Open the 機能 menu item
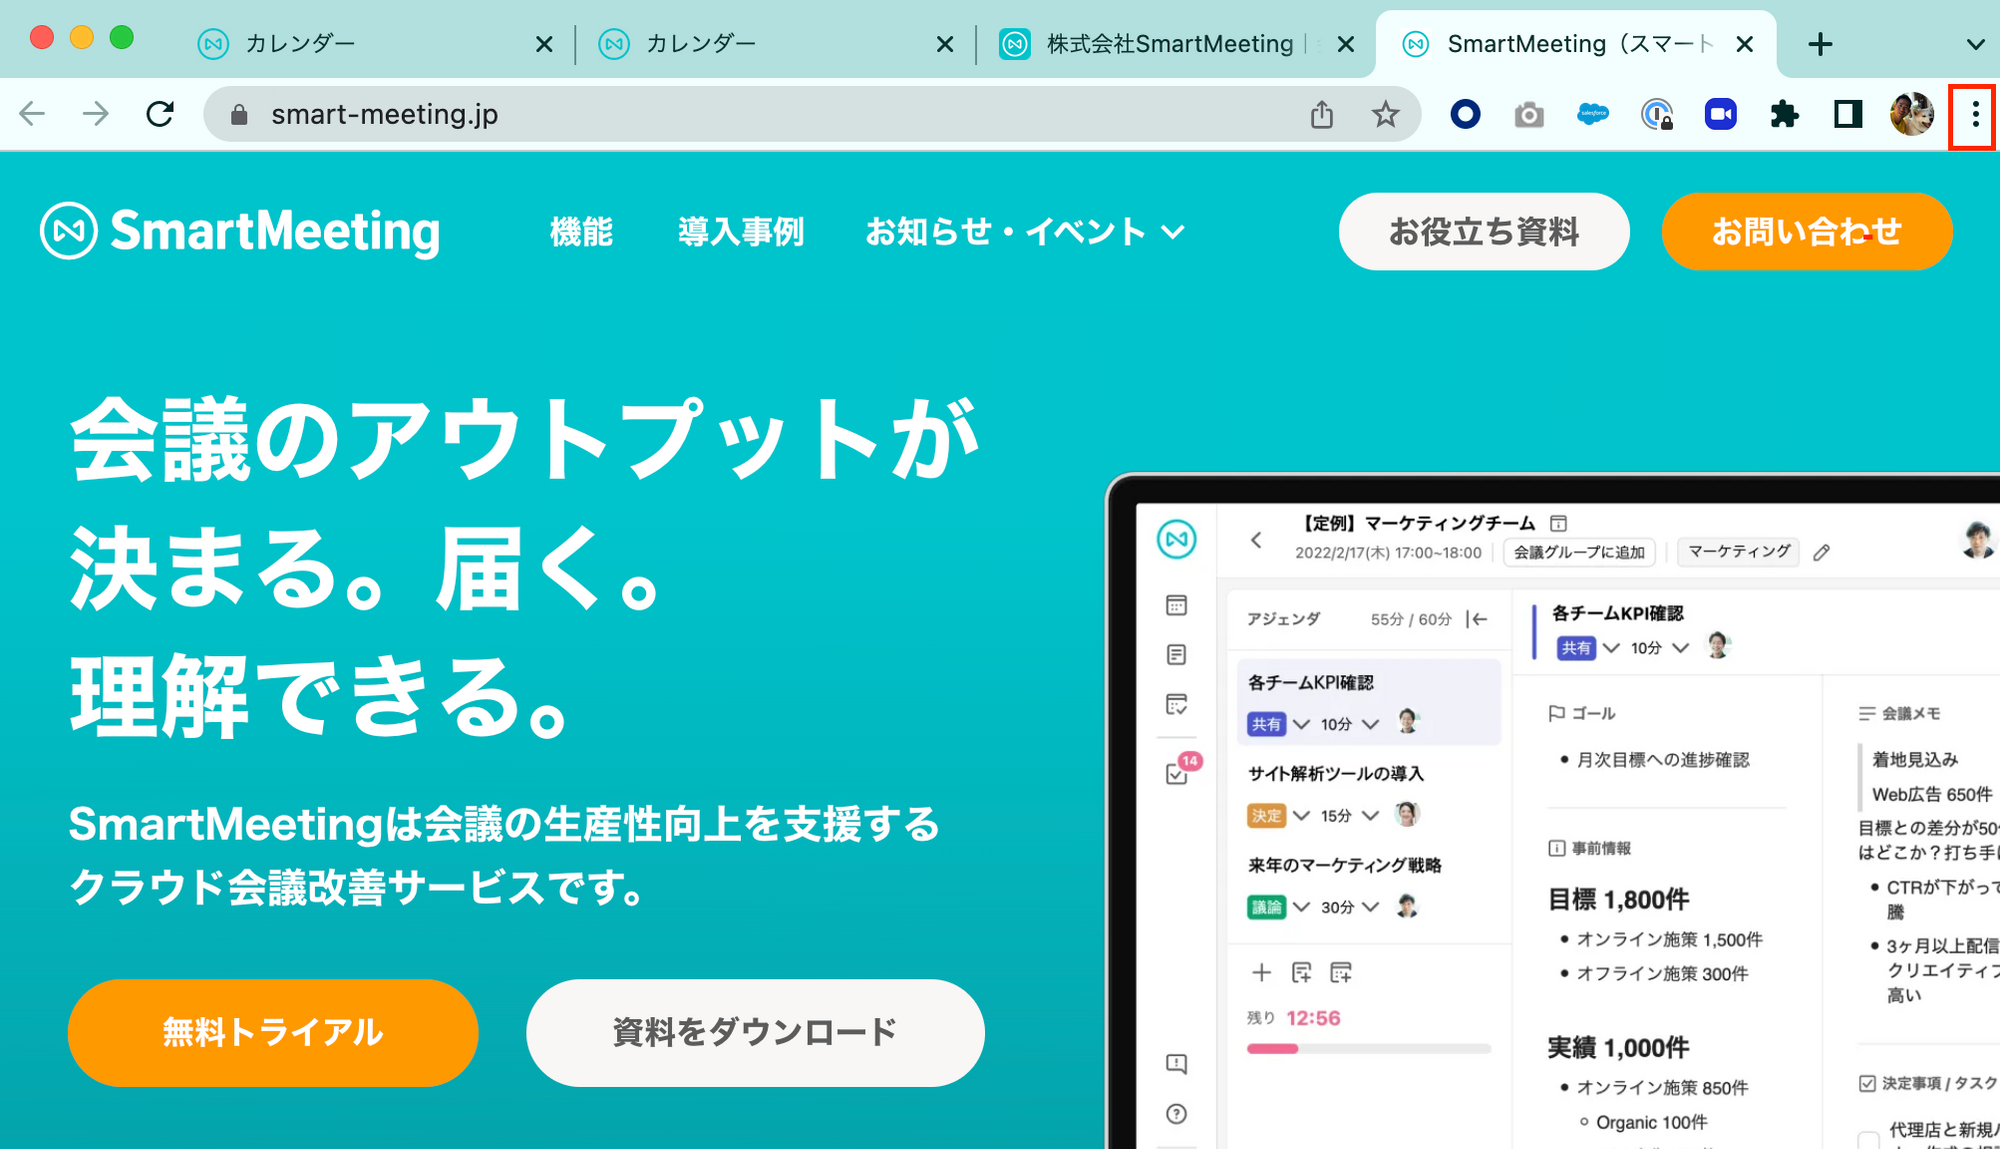Viewport: 2000px width, 1149px height. [581, 232]
